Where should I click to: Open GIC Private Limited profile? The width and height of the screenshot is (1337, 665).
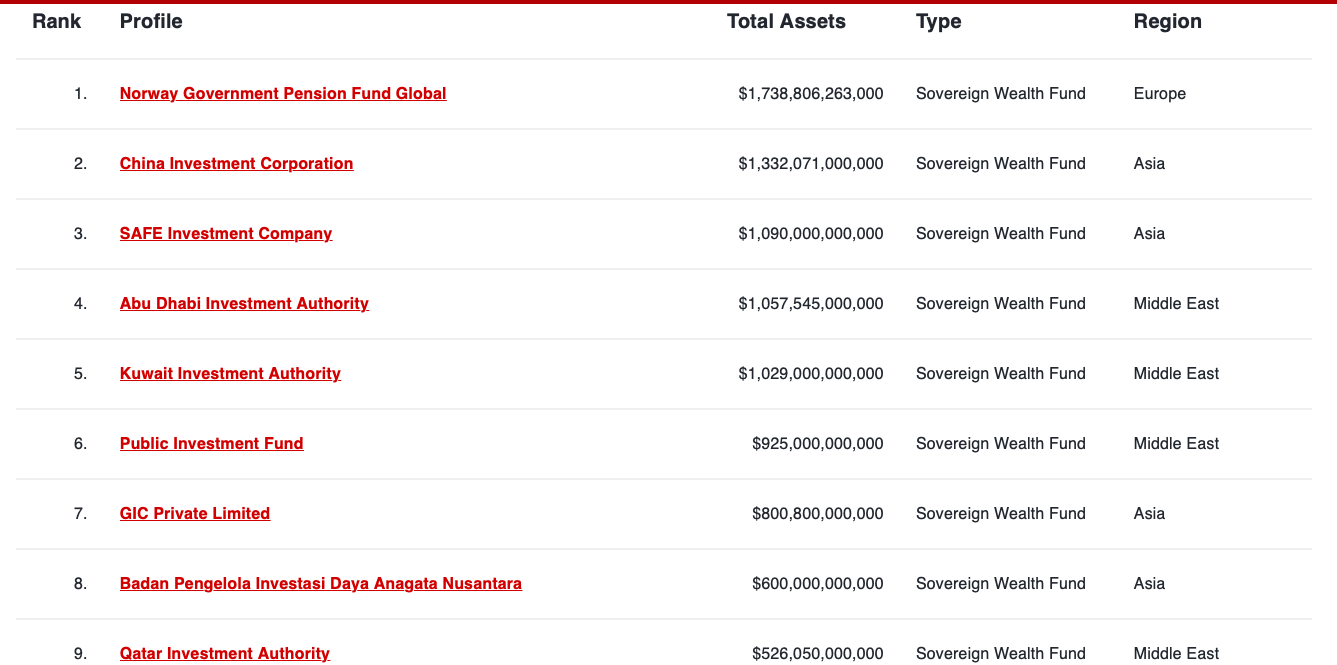[195, 513]
